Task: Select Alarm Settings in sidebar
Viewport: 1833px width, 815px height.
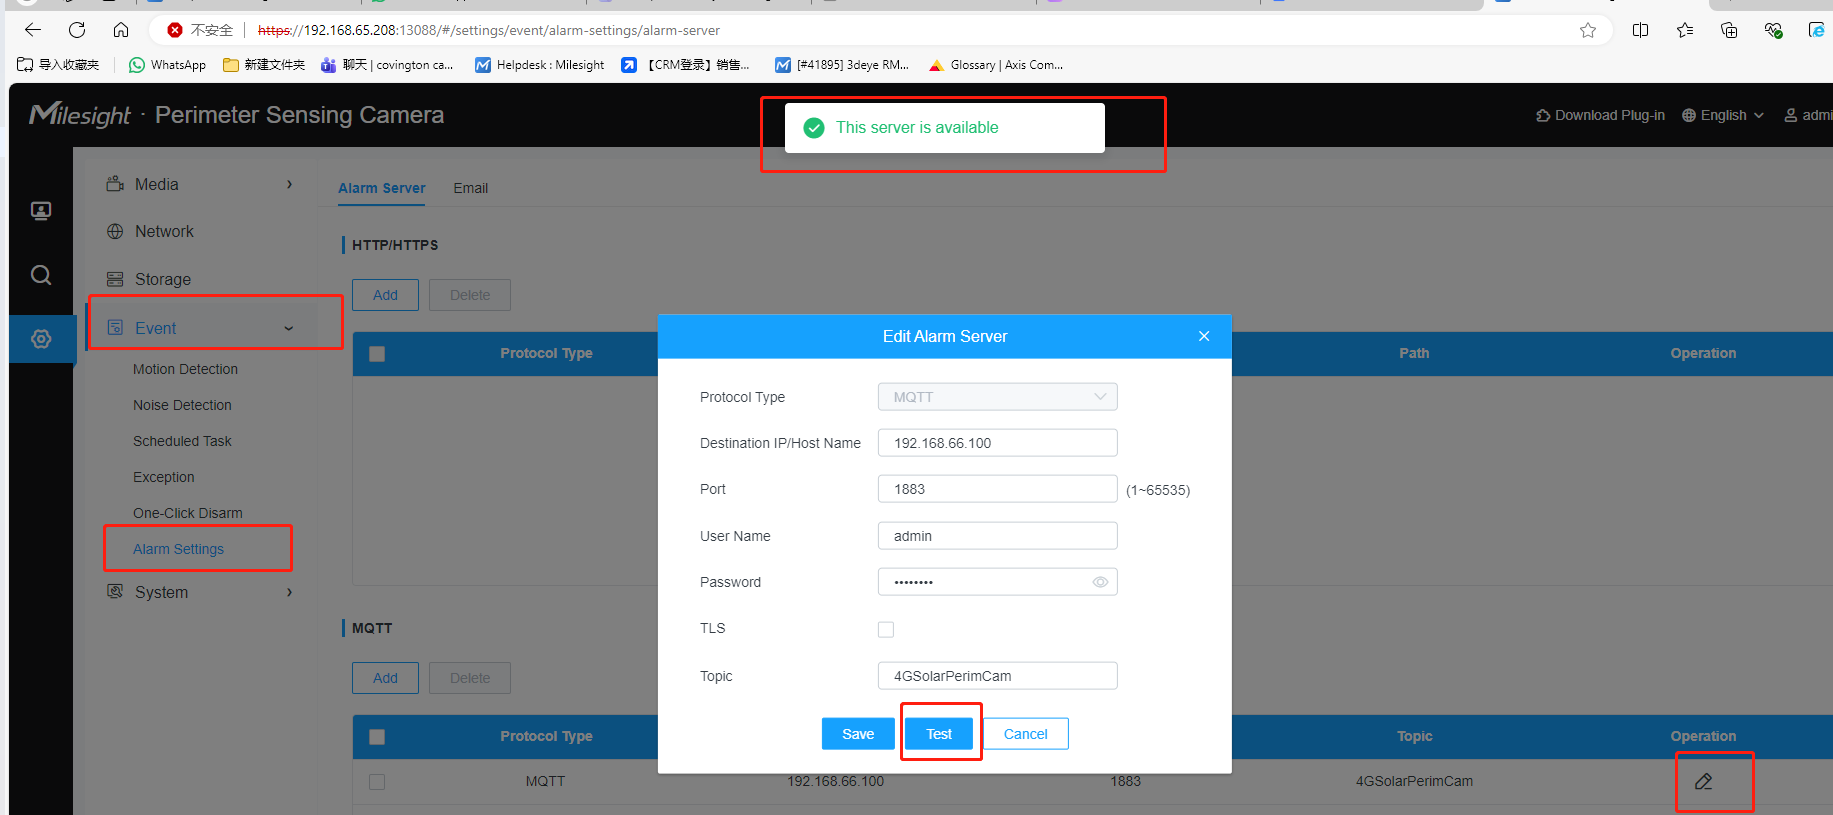Action: 178,549
